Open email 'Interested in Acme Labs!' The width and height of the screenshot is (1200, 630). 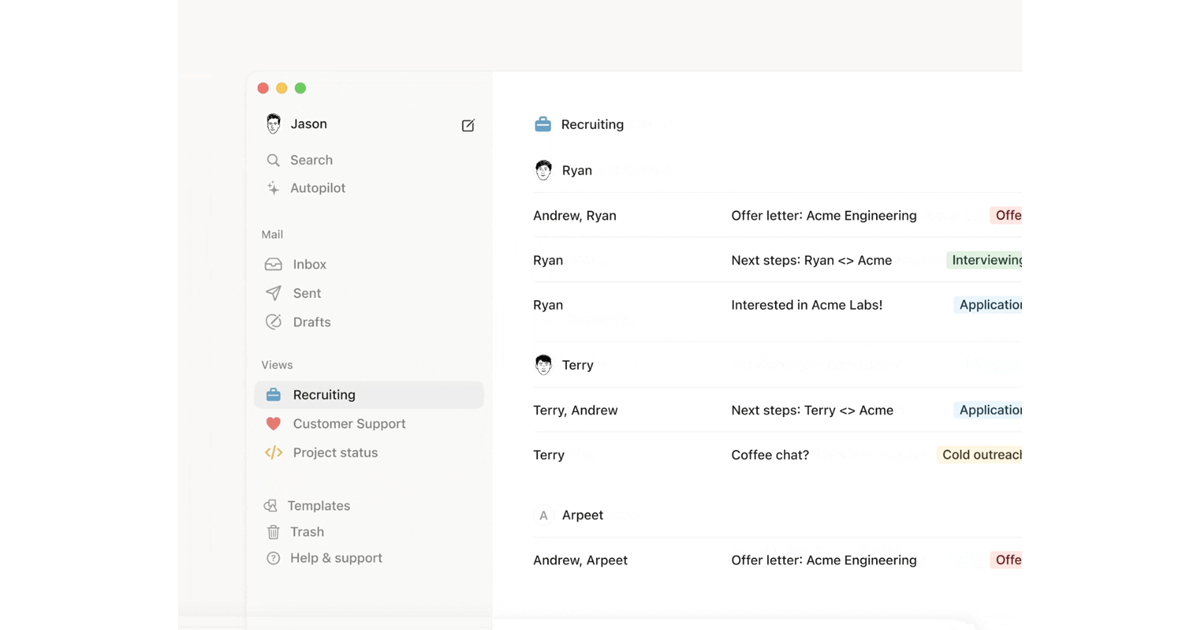click(806, 305)
